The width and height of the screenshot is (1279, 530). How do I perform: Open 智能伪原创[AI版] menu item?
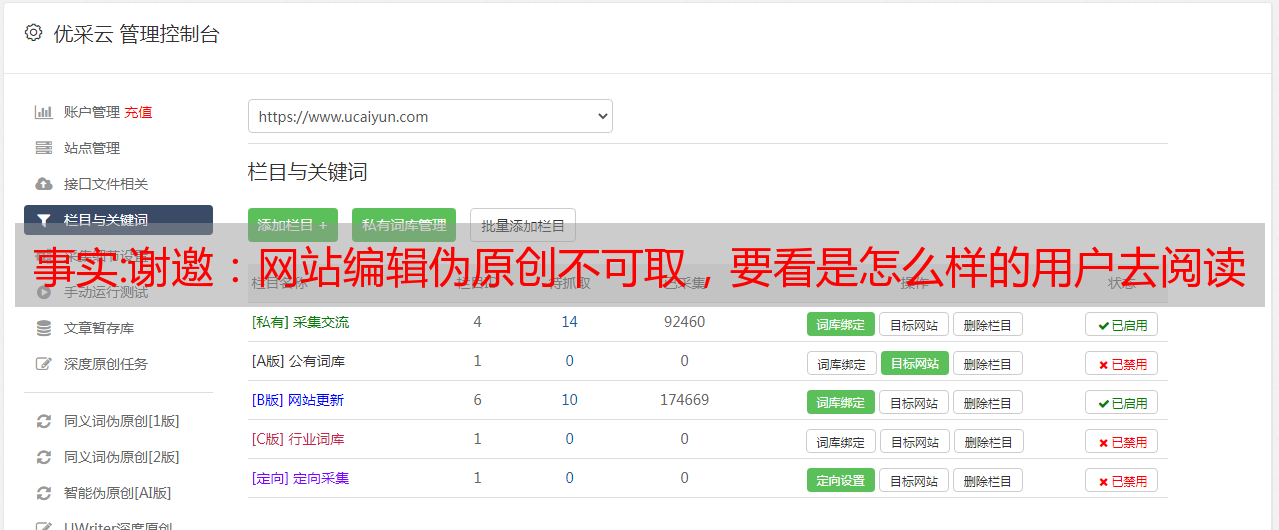pyautogui.click(x=118, y=493)
